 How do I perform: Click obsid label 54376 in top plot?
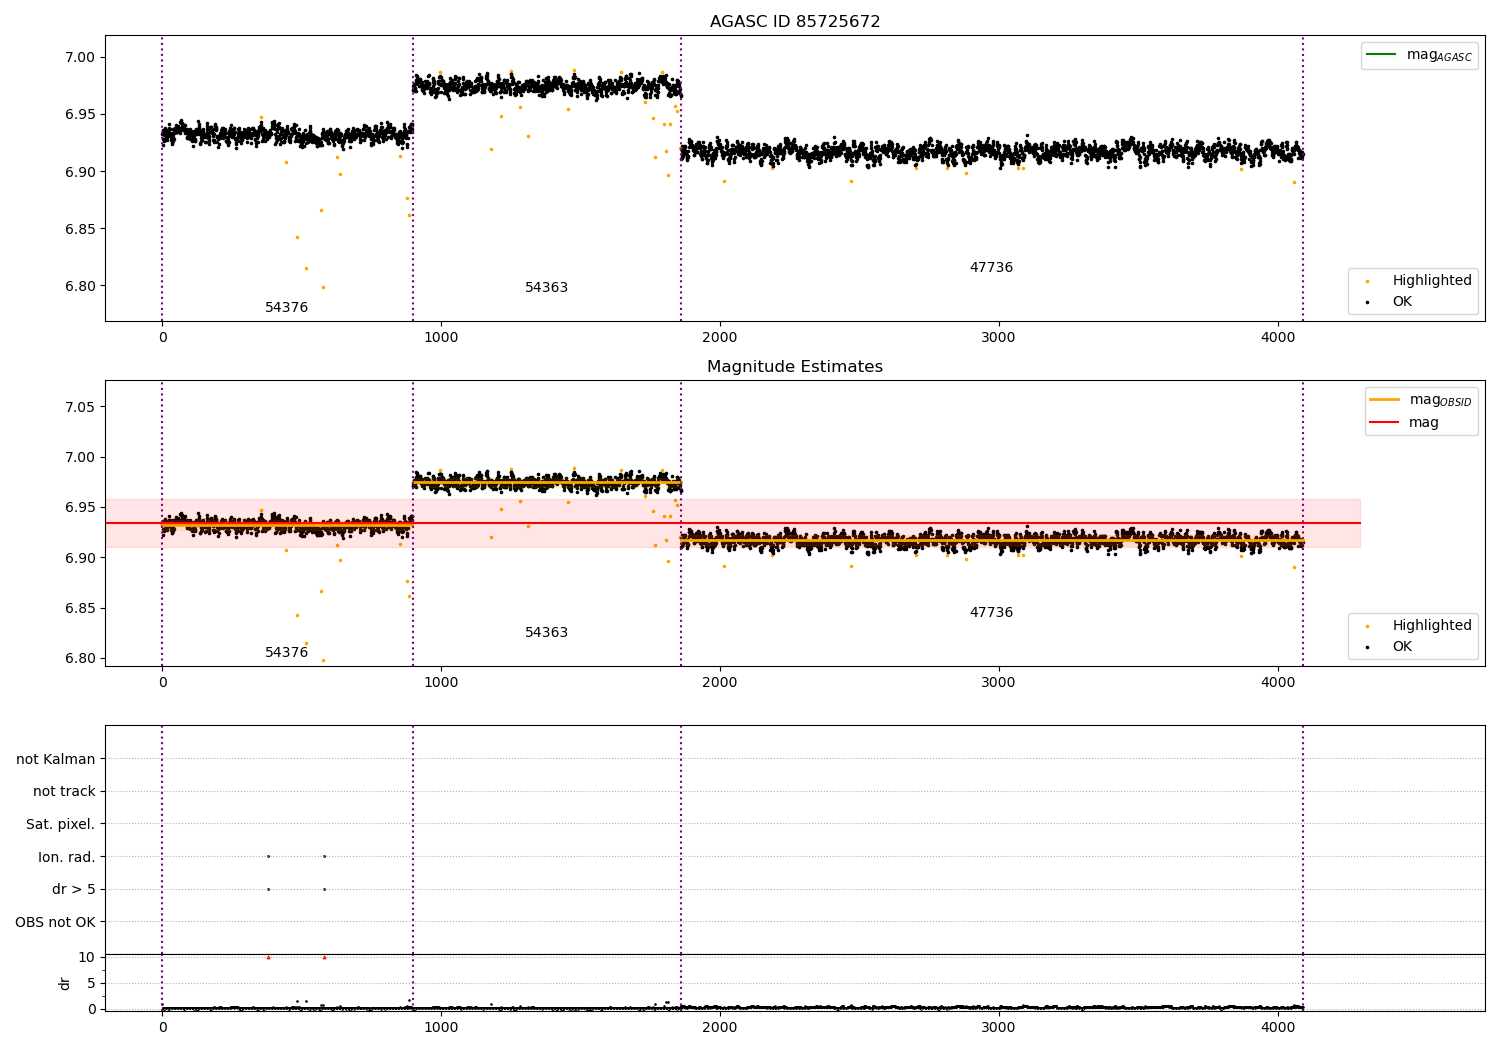coord(287,308)
